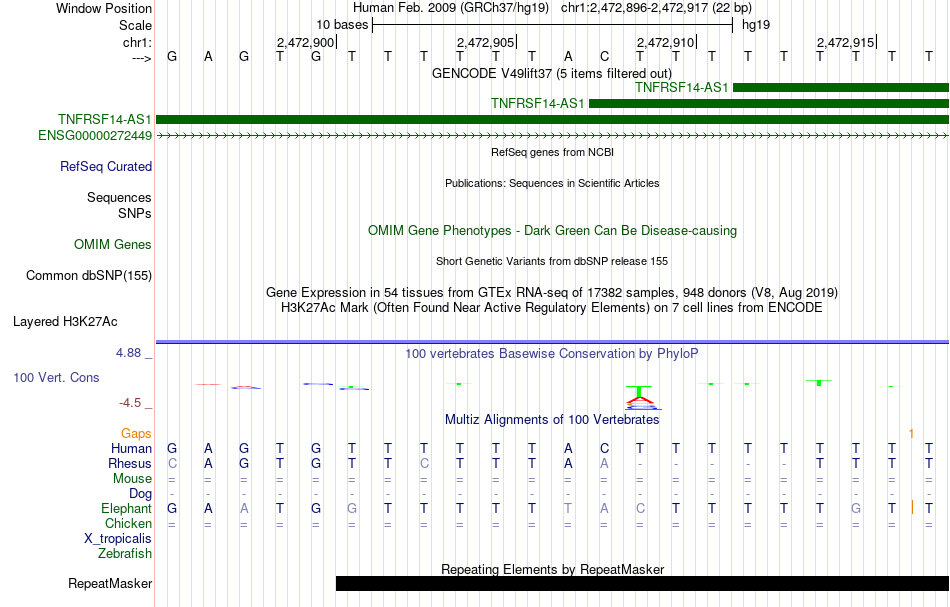Open 100 vertebrates Basewise Conservation by PhyloP title
This screenshot has width=950, height=607.
coord(552,354)
